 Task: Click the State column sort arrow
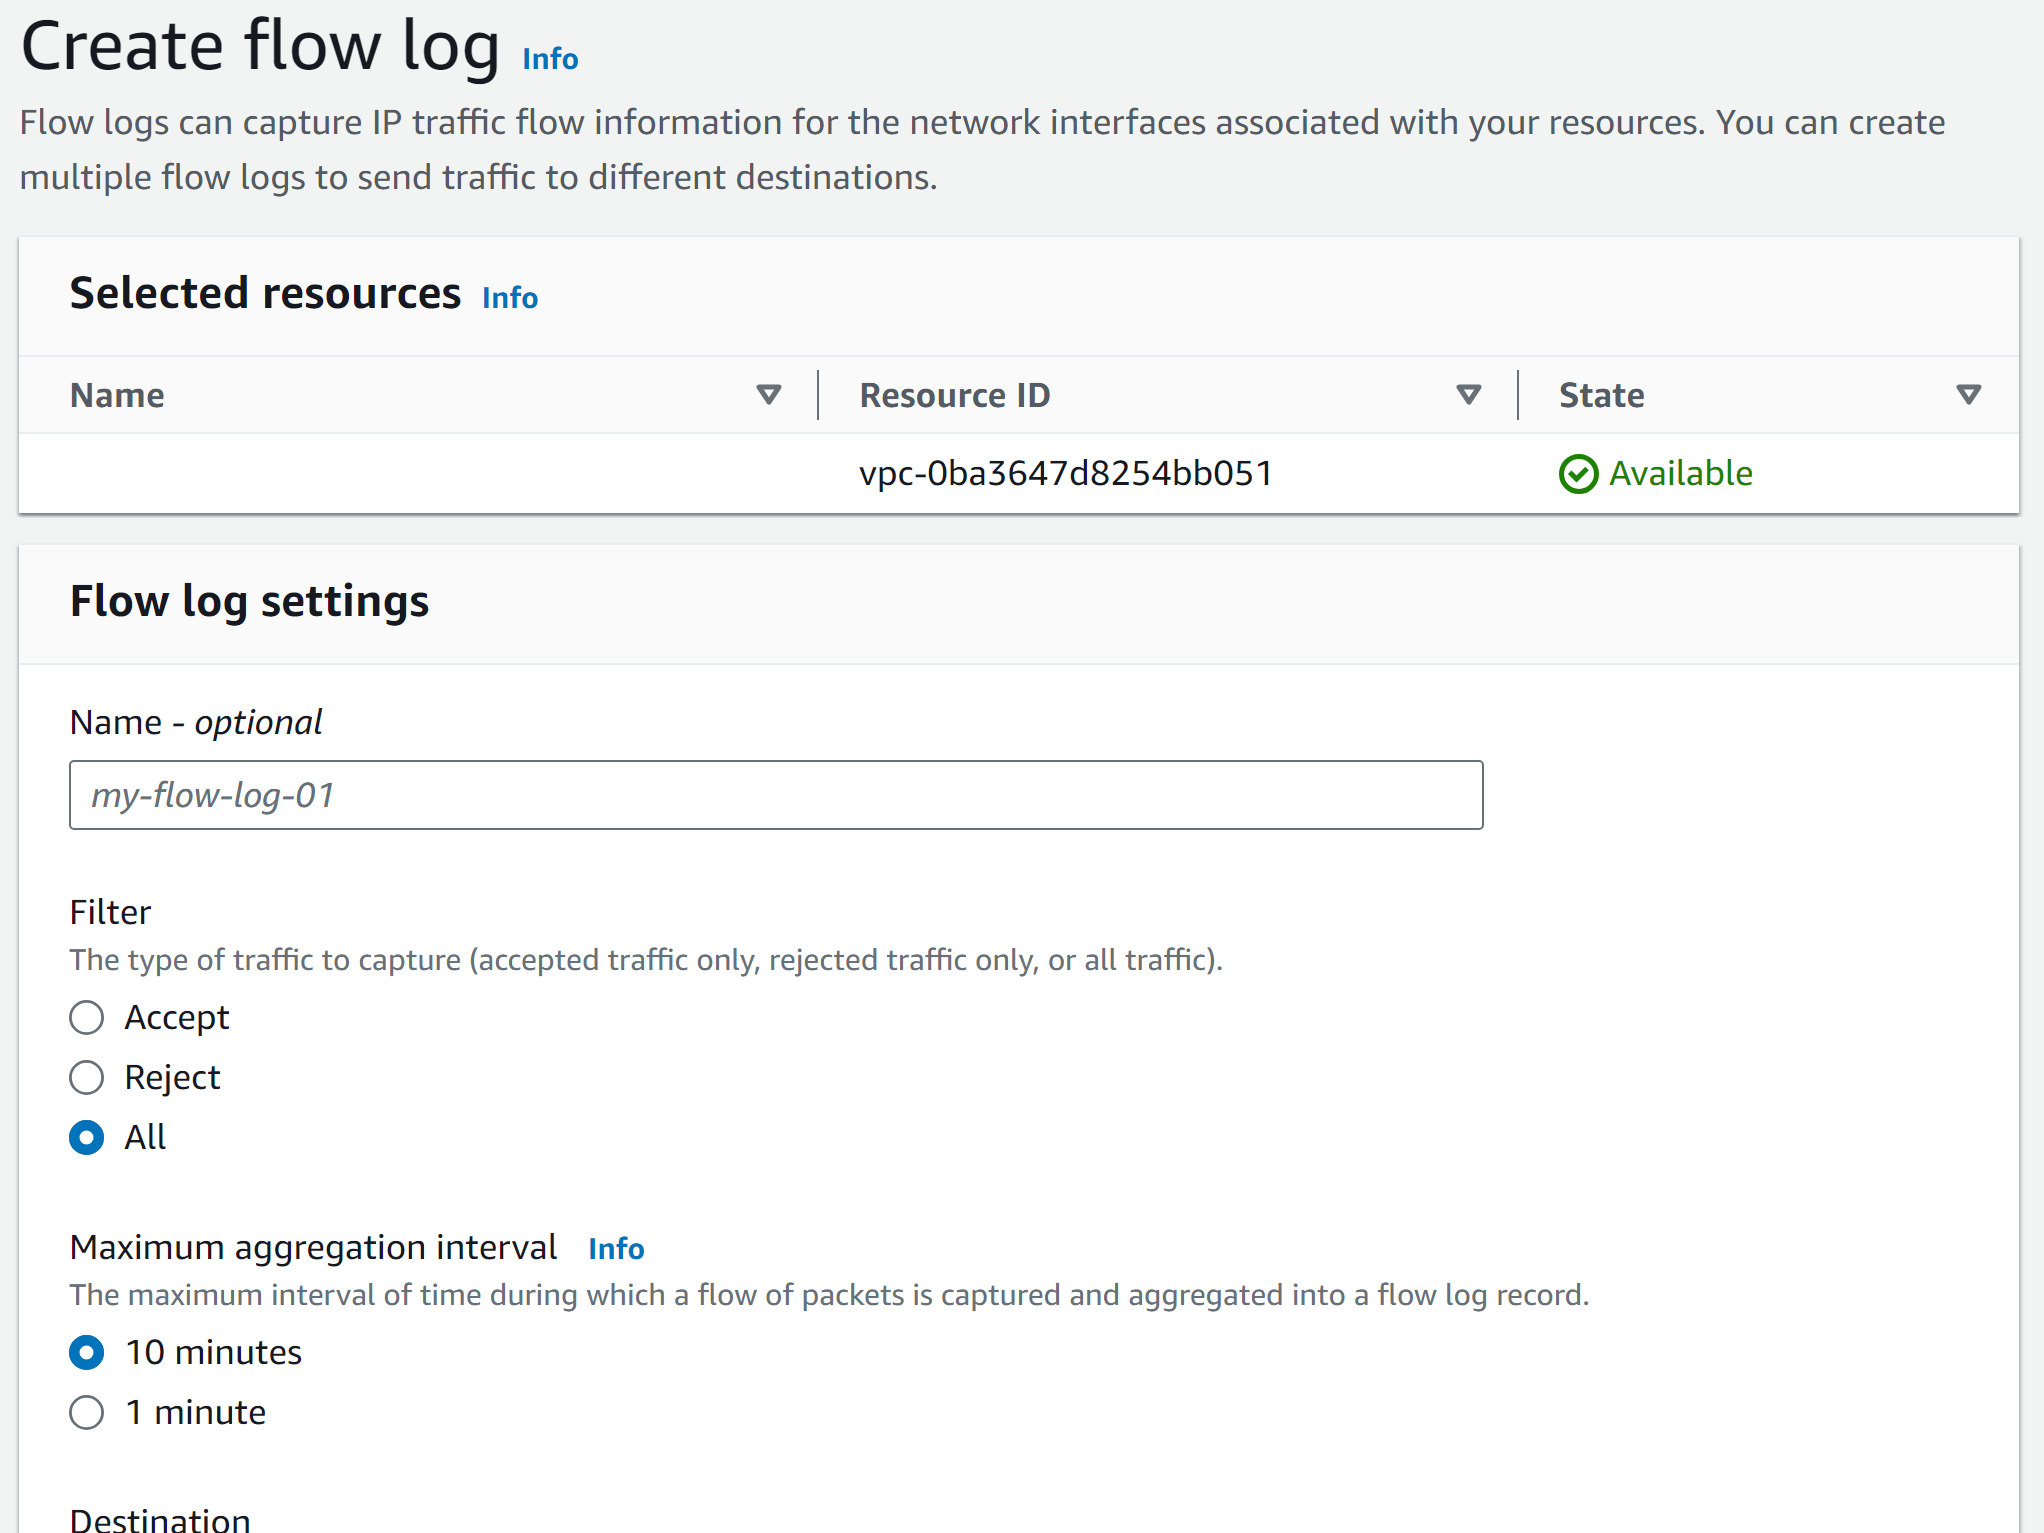(1968, 395)
